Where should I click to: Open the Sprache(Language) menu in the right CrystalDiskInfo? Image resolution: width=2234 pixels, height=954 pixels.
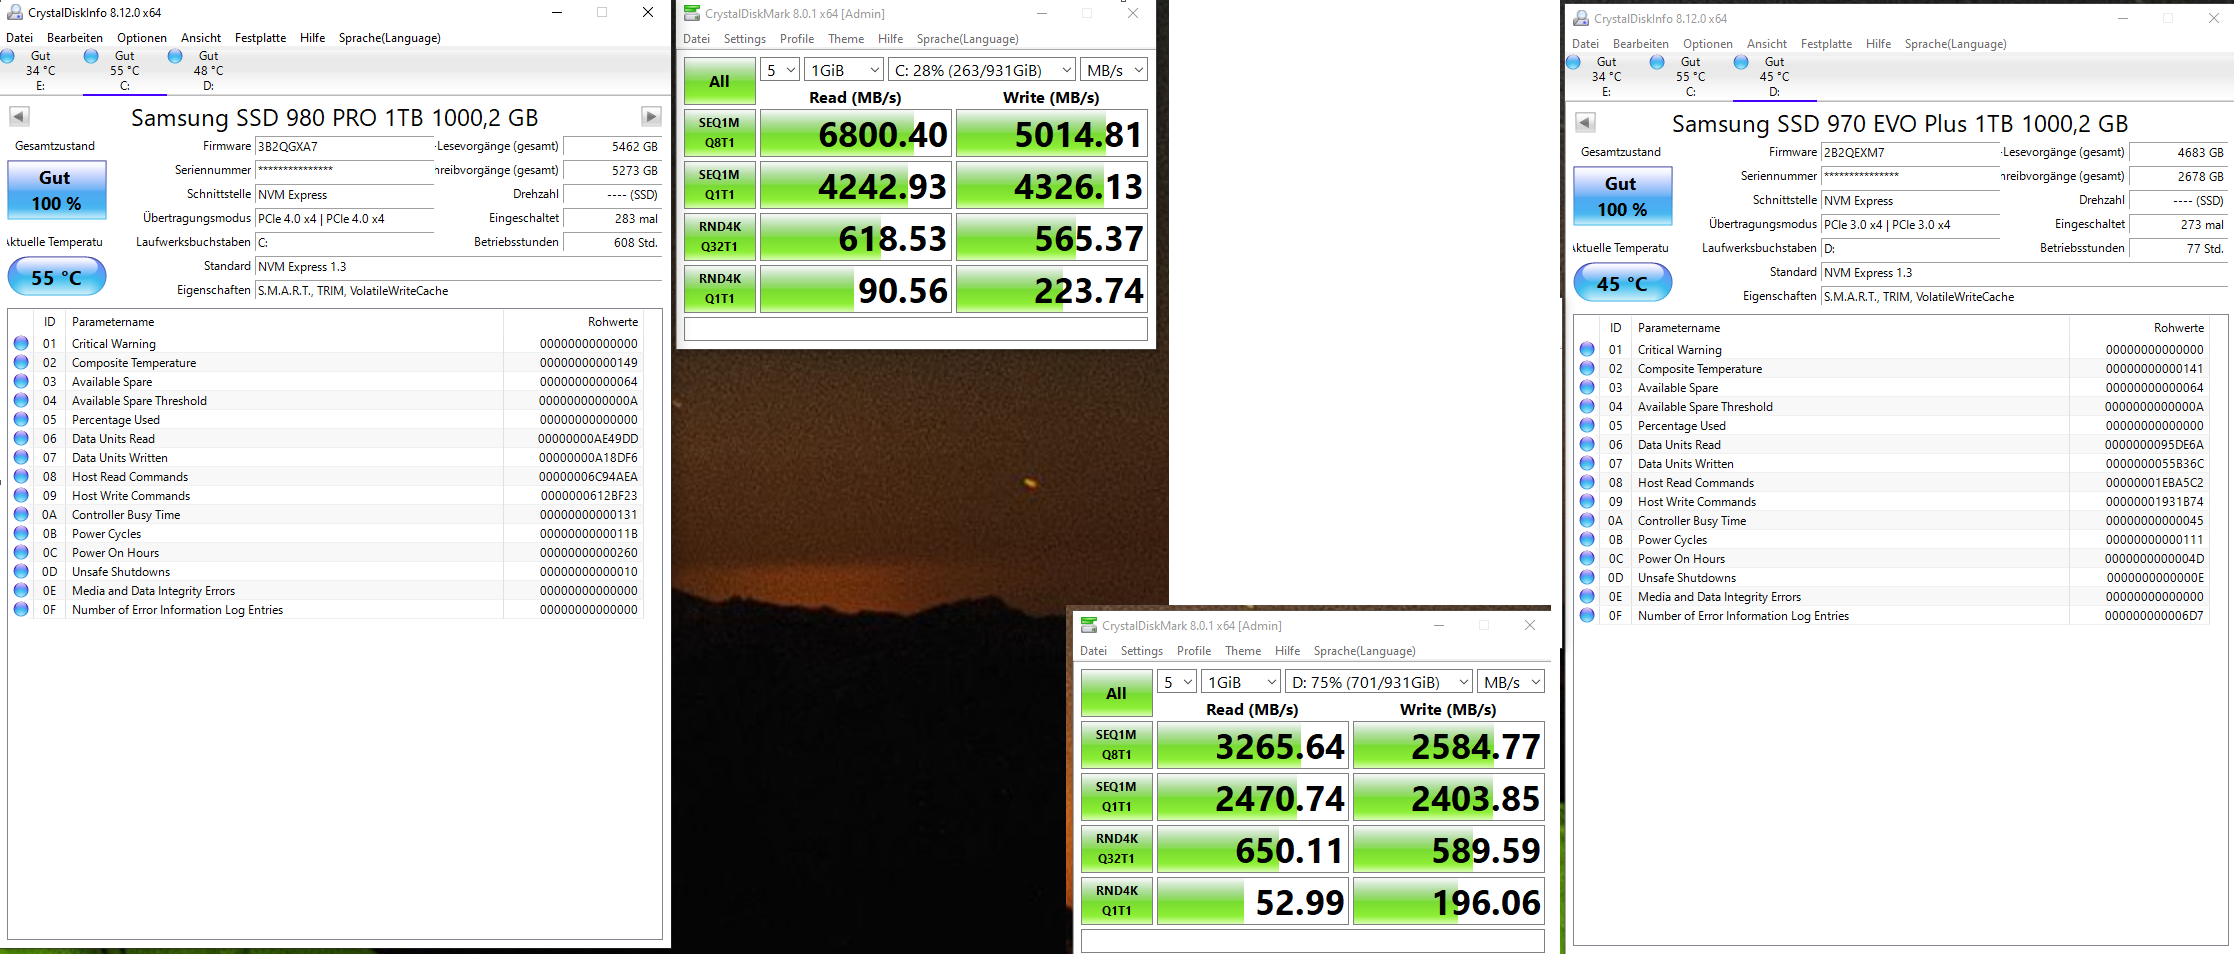[x=1955, y=44]
